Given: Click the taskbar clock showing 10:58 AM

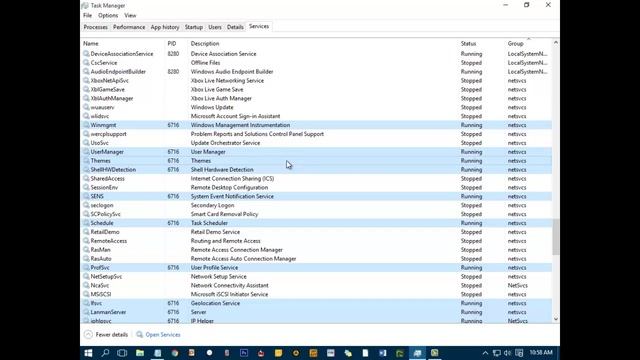Looking at the screenshot, I should (541, 353).
